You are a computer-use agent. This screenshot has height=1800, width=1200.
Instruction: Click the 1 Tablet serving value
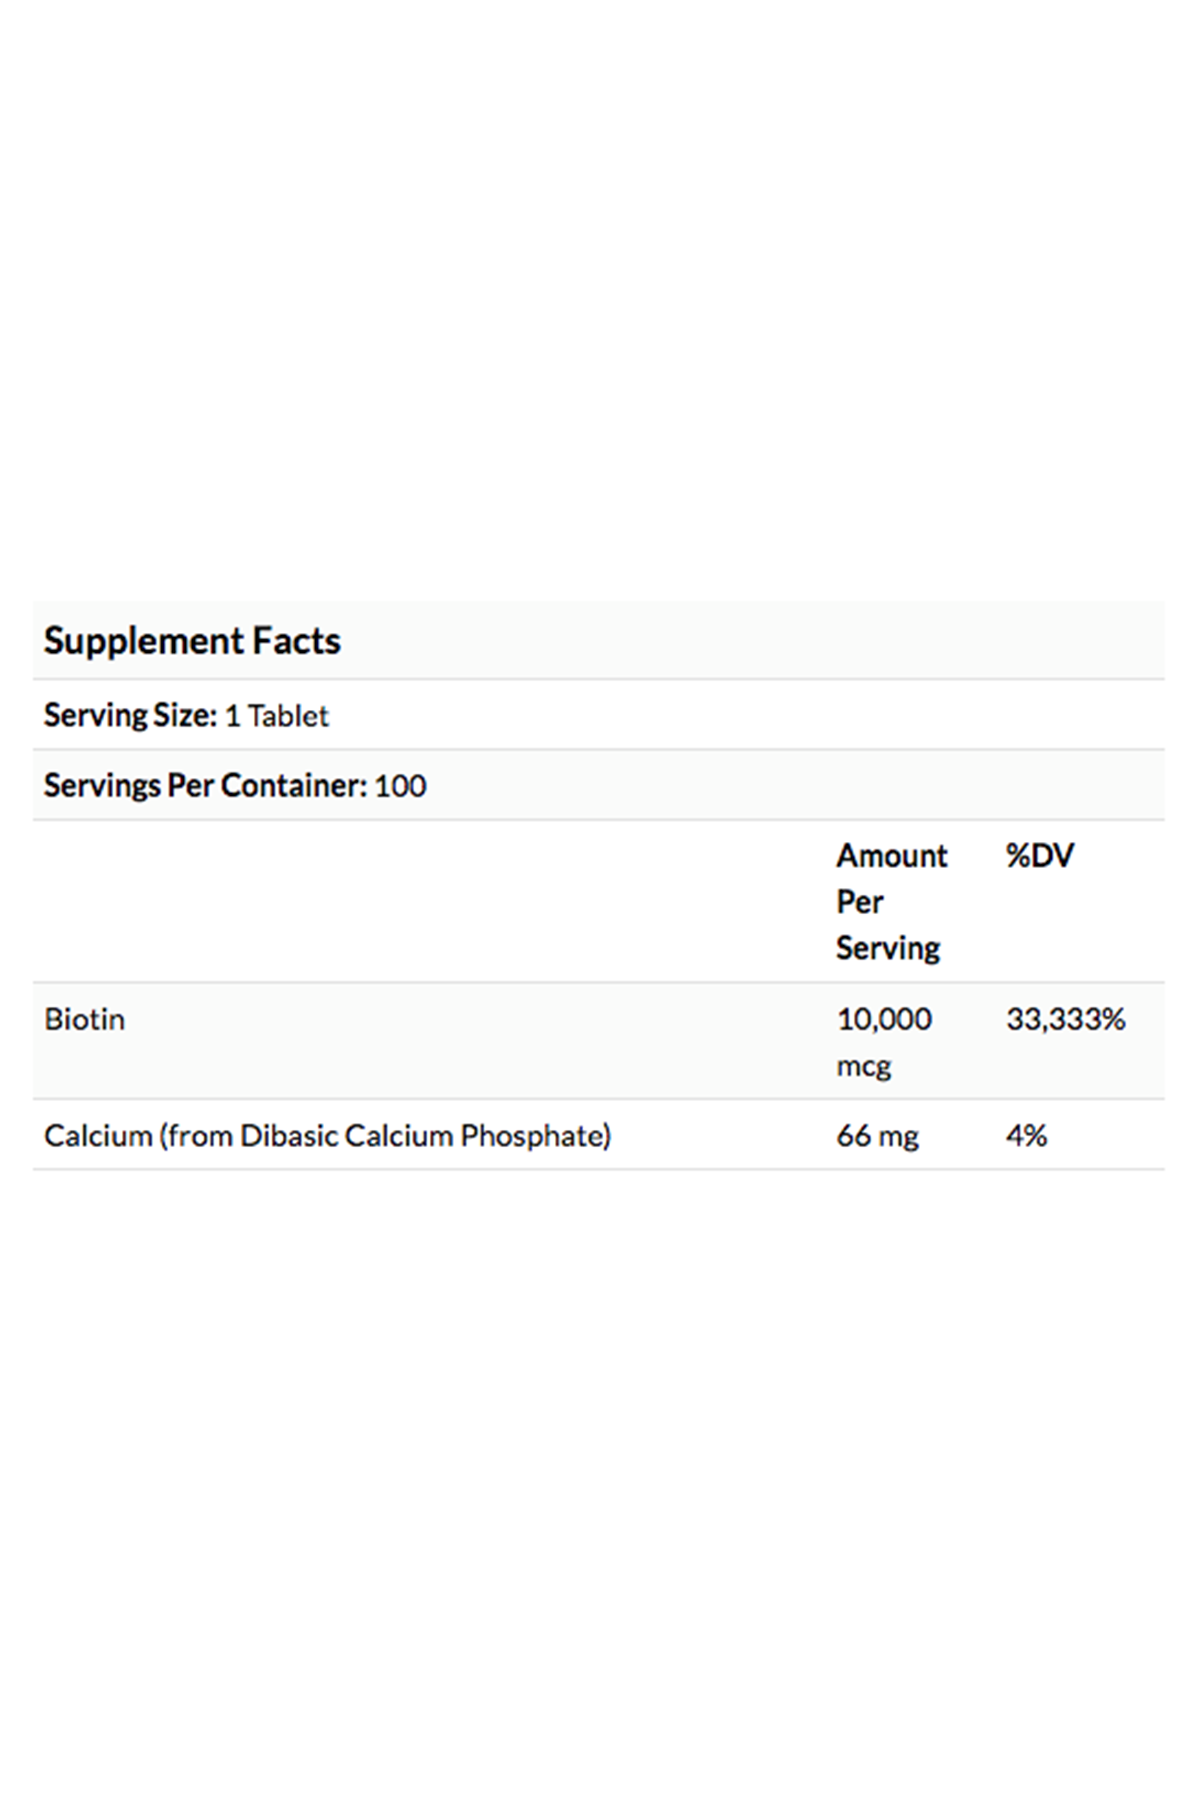coord(277,716)
